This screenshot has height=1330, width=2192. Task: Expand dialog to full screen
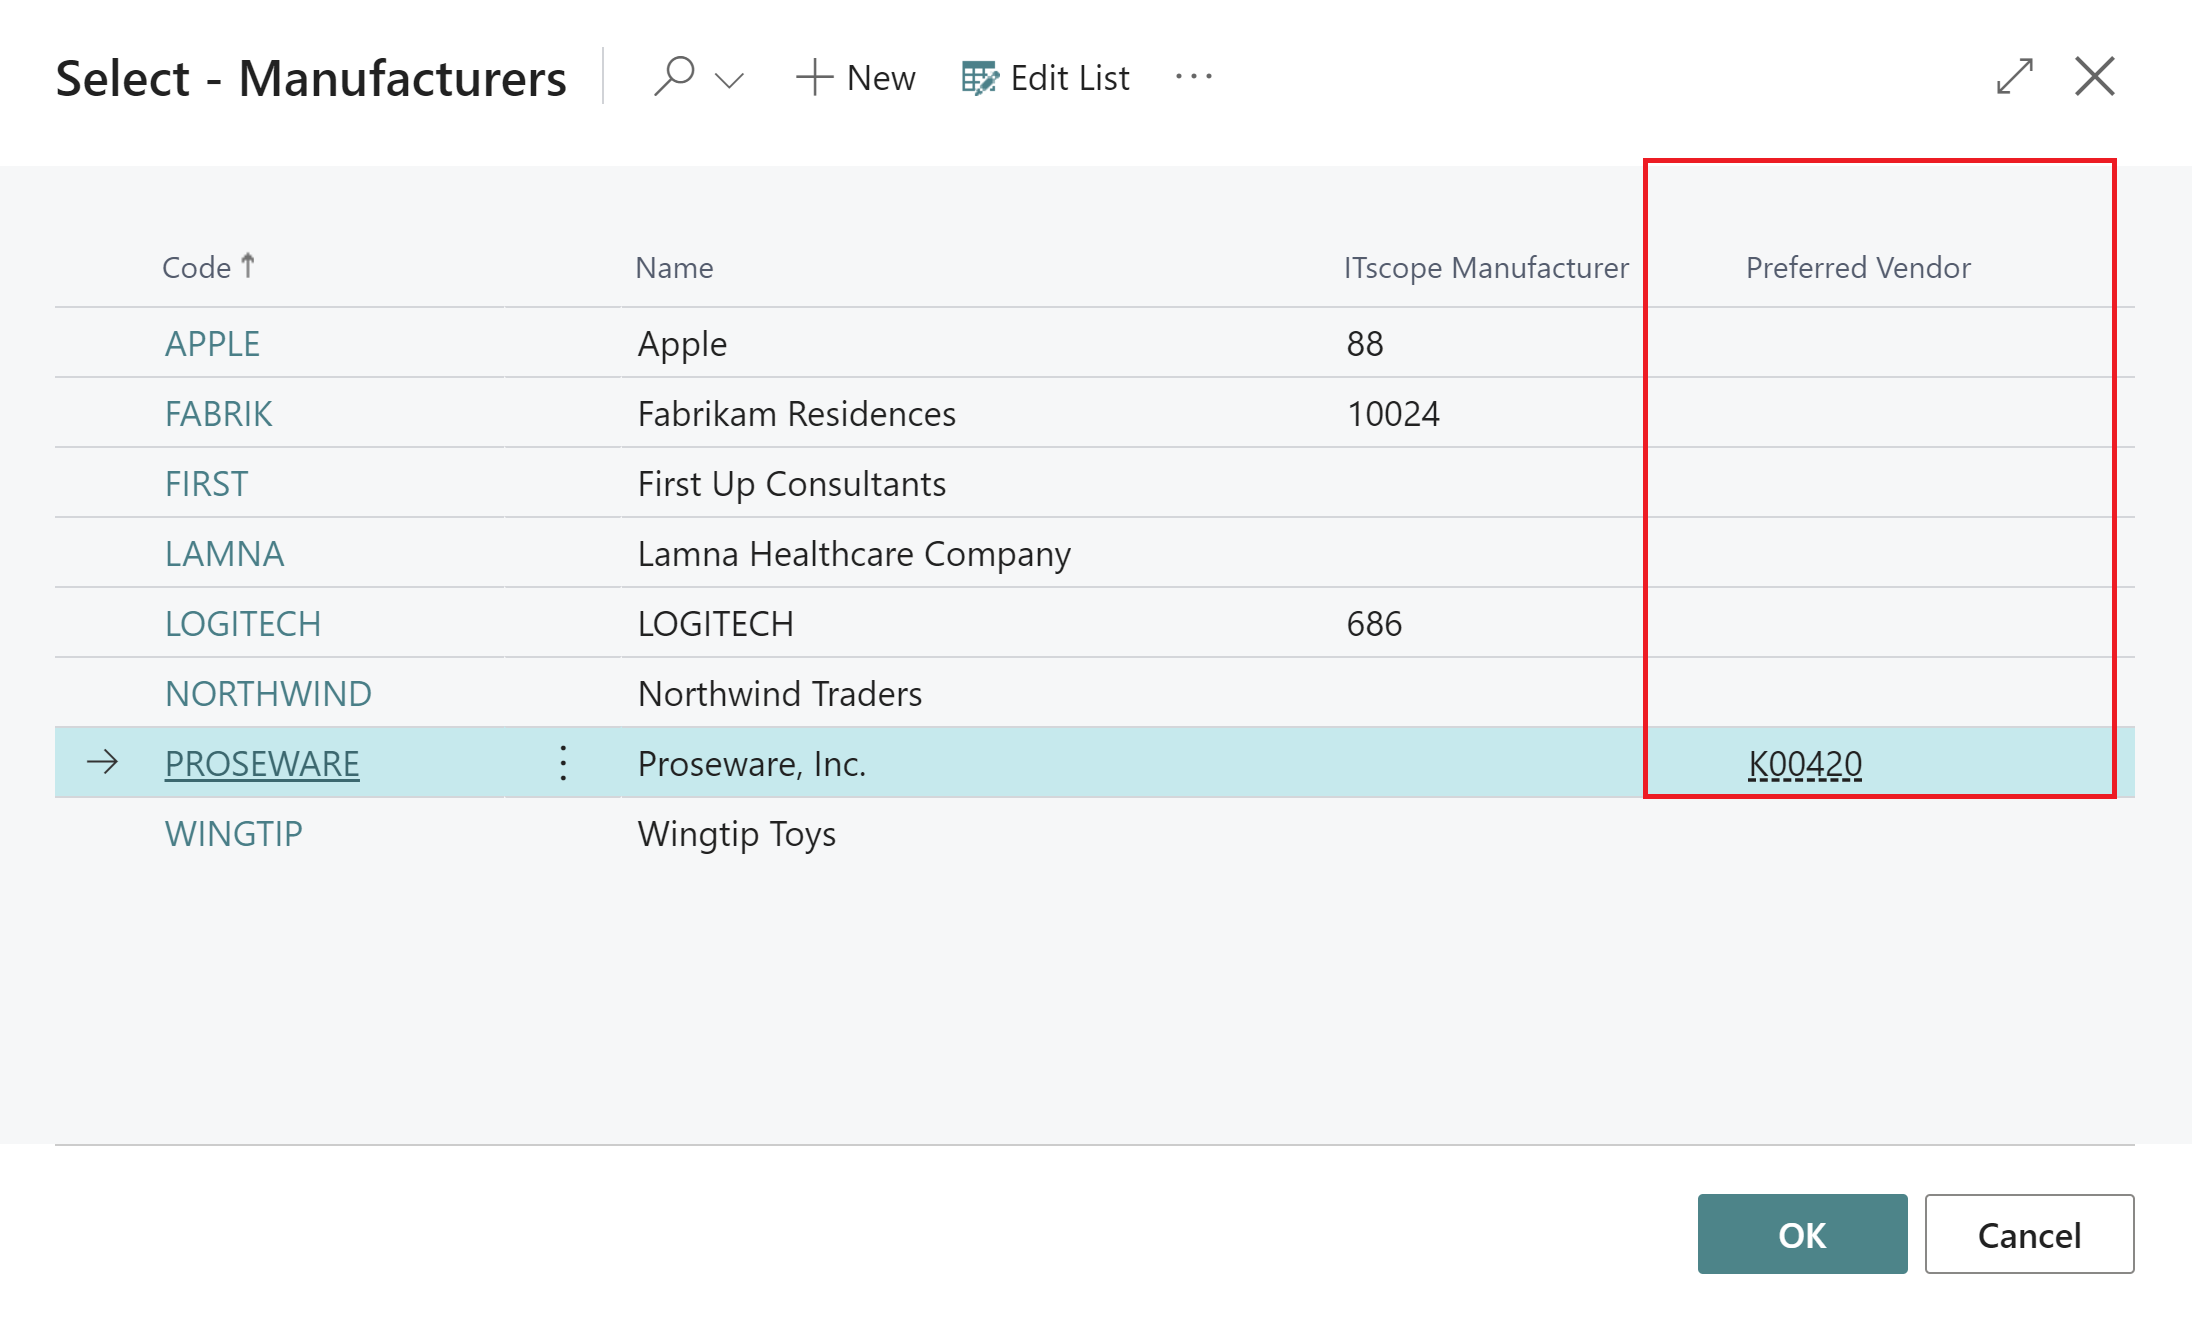[2015, 76]
